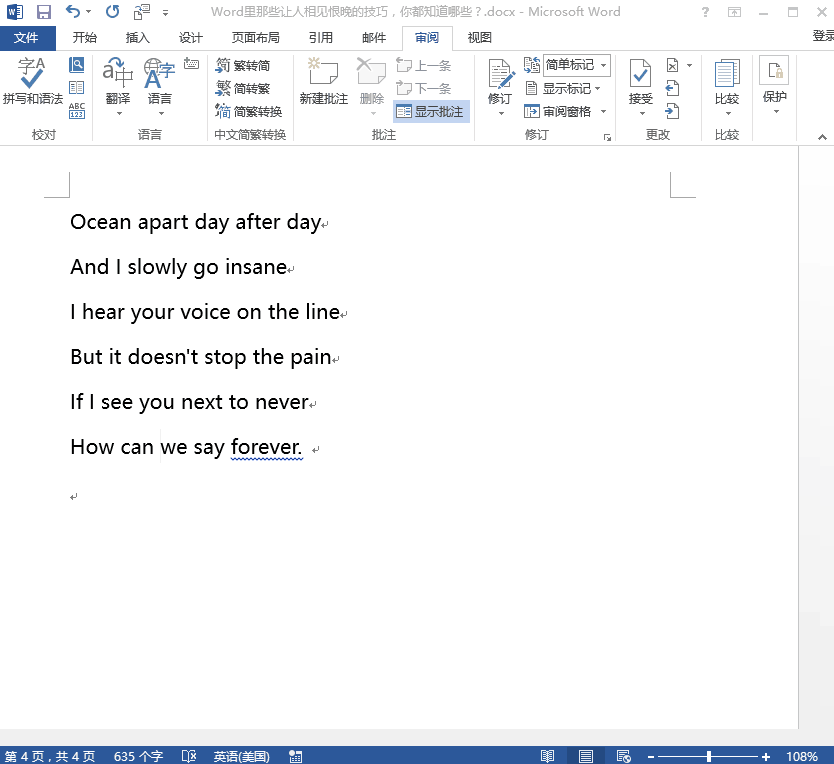The image size is (834, 764).
Task: Run 拼写和语法 spelling check
Action: tap(32, 81)
